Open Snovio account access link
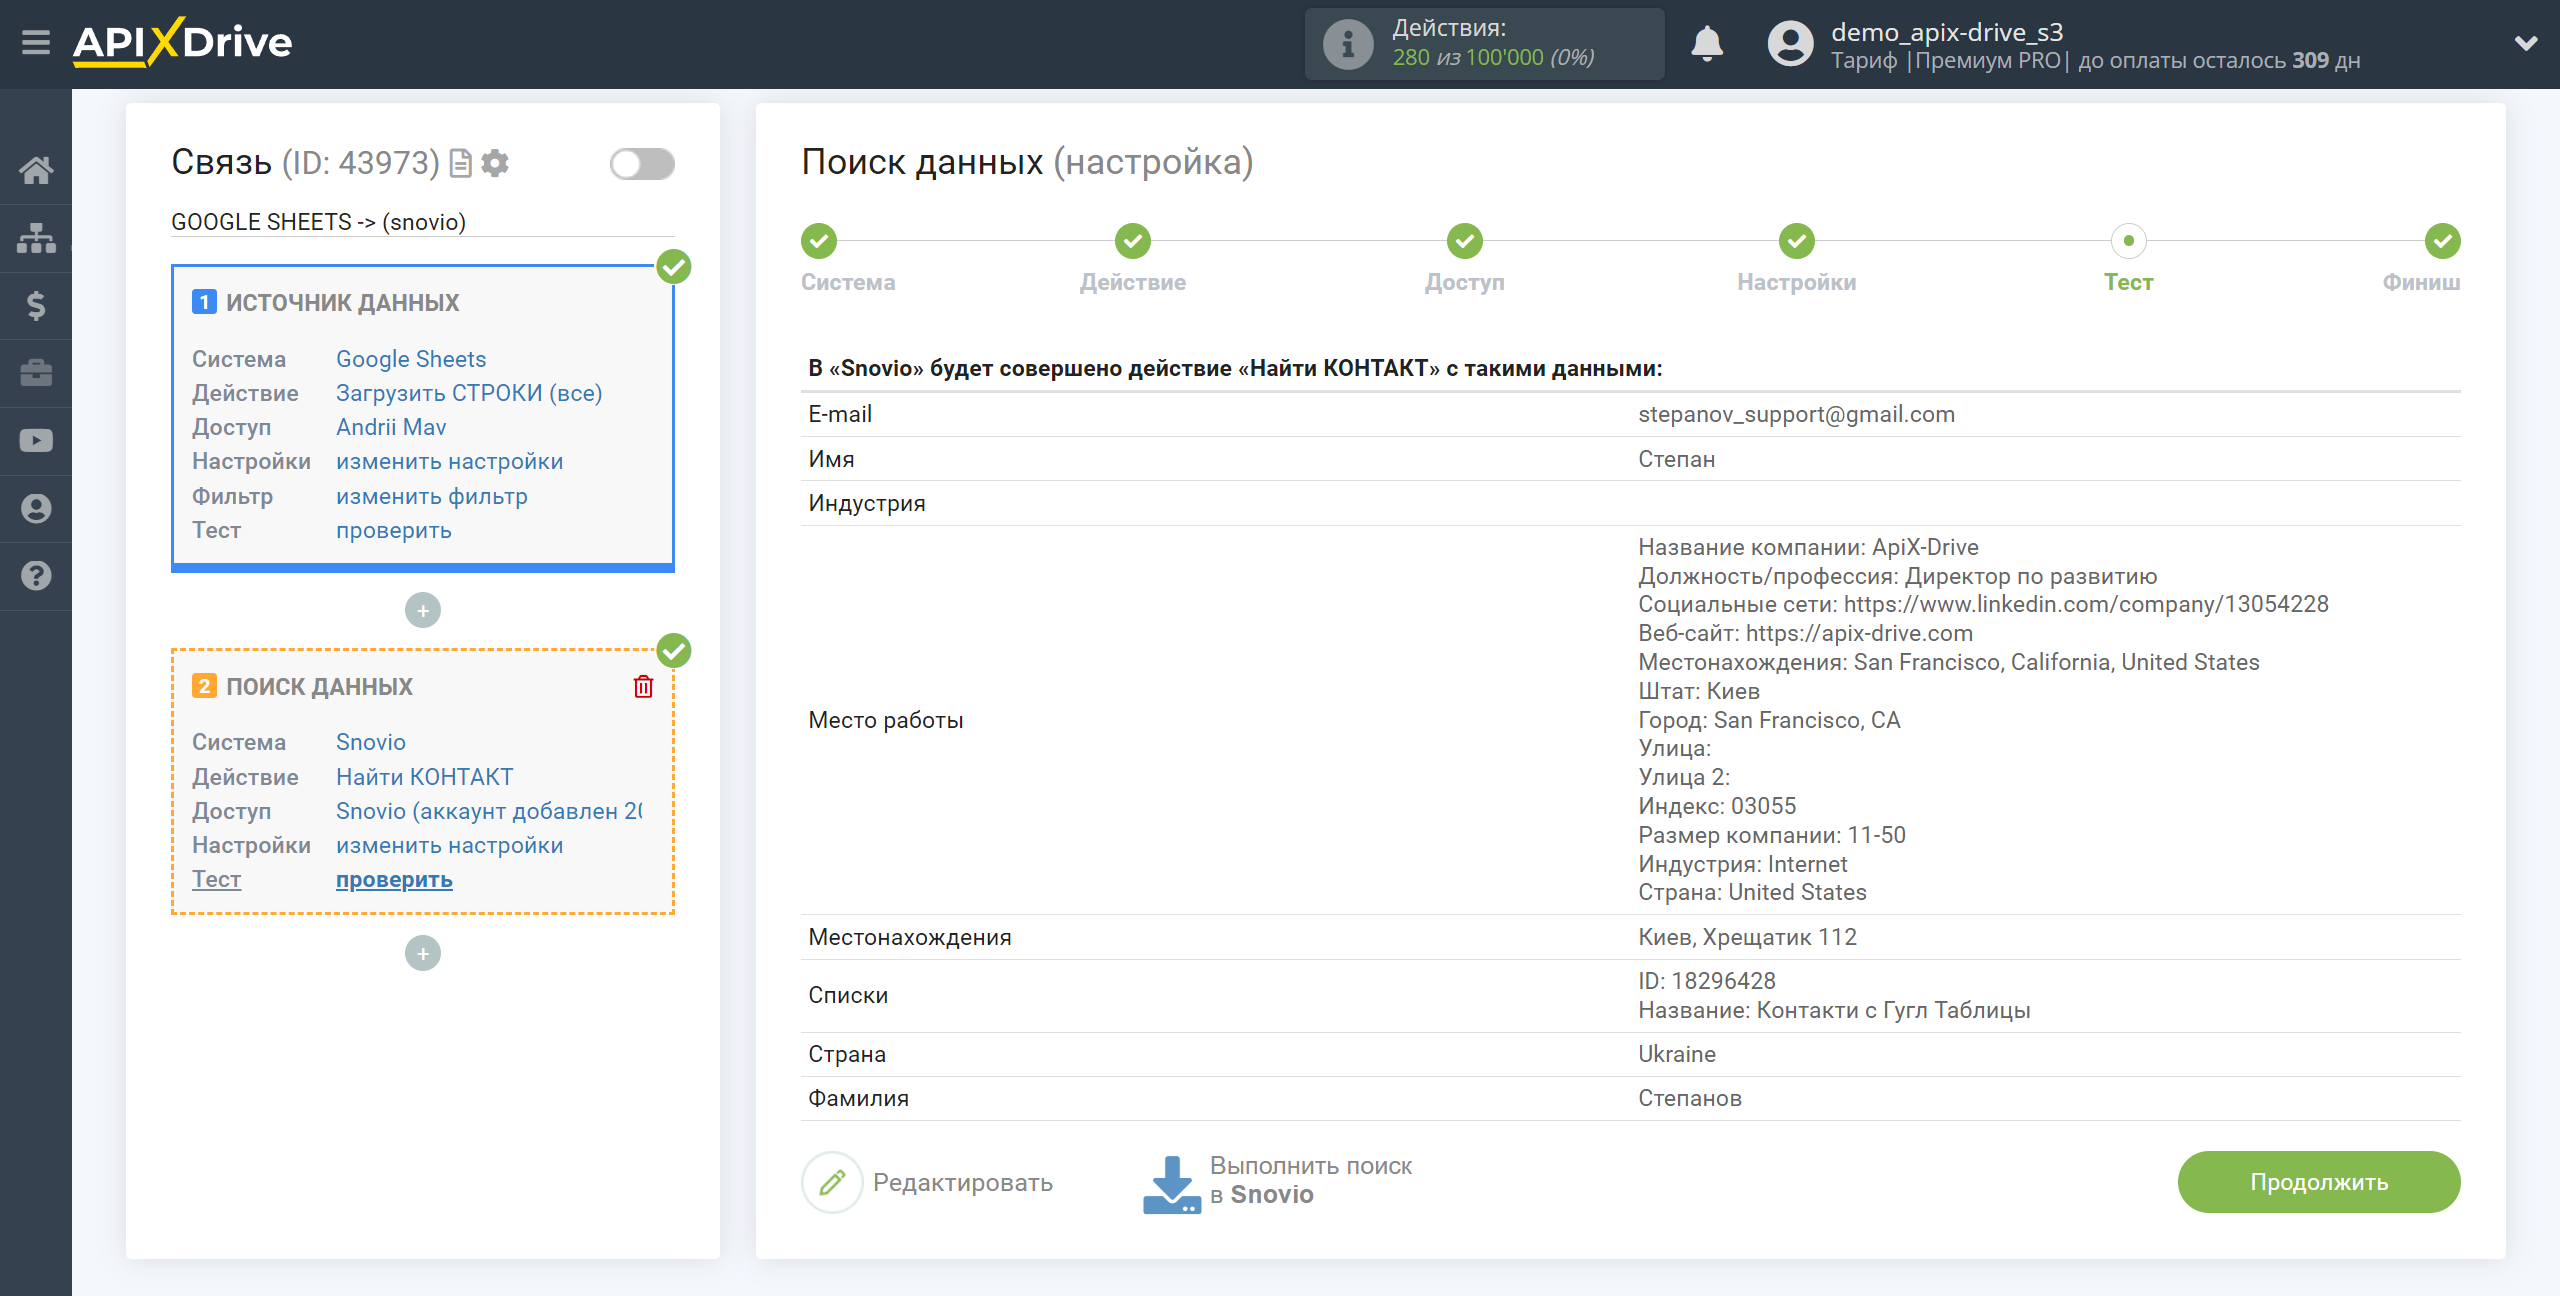The image size is (2560, 1296). coord(489,811)
